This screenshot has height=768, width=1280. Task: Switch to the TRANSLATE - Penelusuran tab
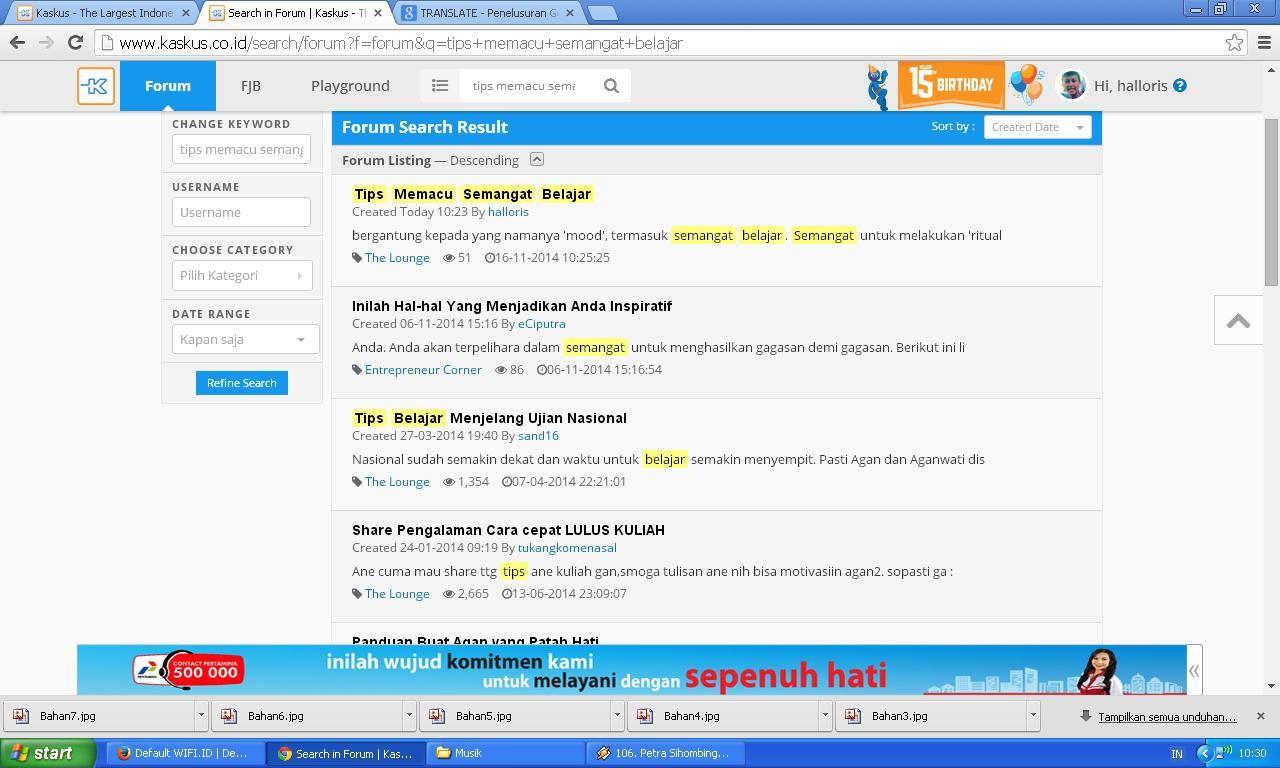tap(490, 13)
